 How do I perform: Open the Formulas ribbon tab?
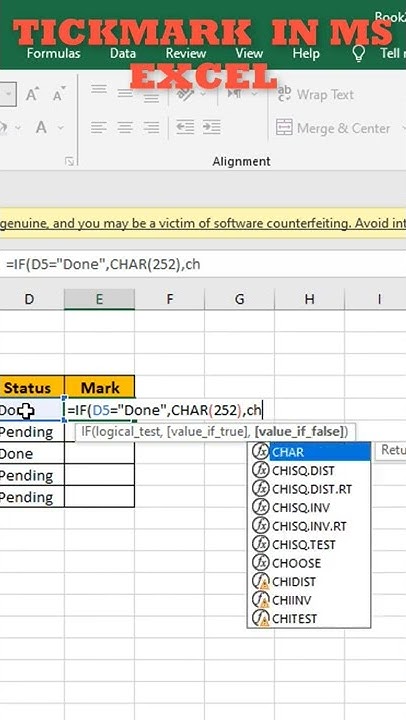54,53
